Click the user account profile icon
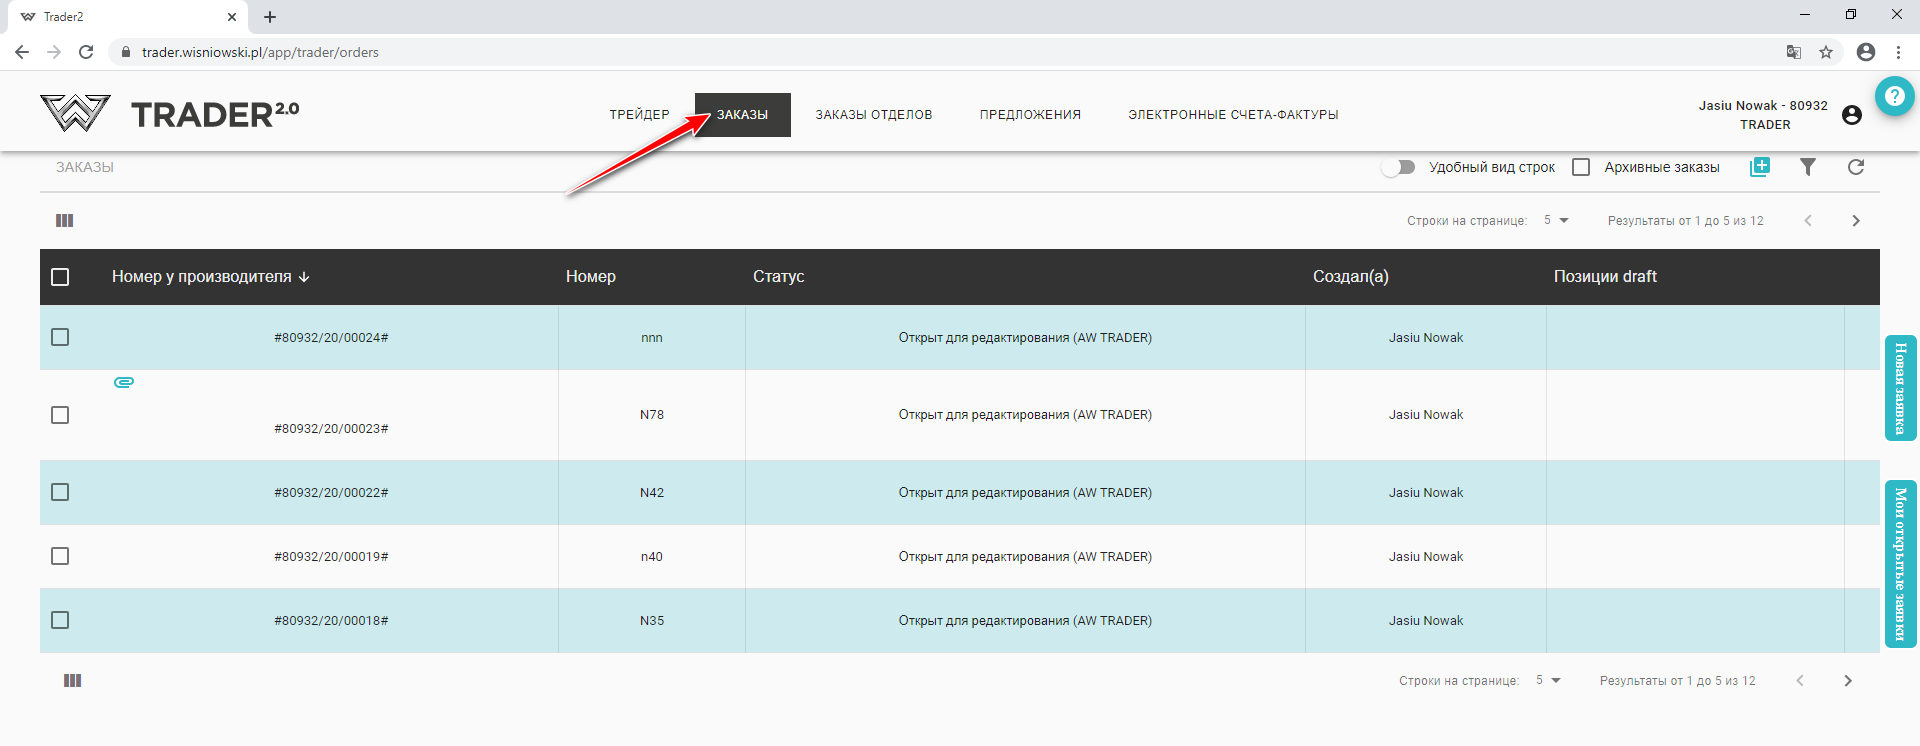Viewport: 1920px width, 746px height. tap(1852, 115)
